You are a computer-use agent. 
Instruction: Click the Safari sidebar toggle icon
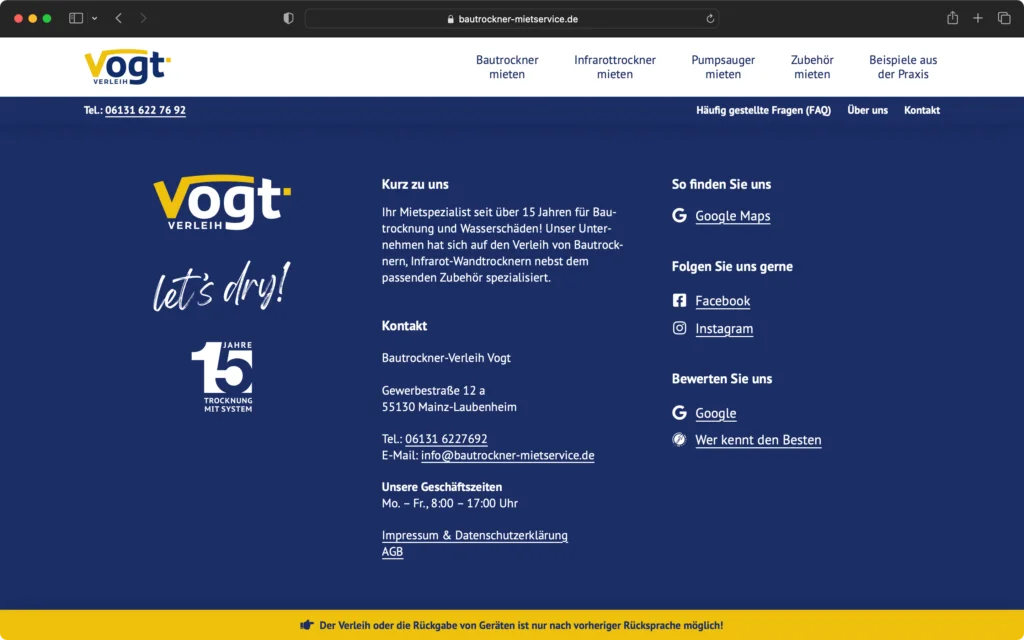(x=76, y=18)
